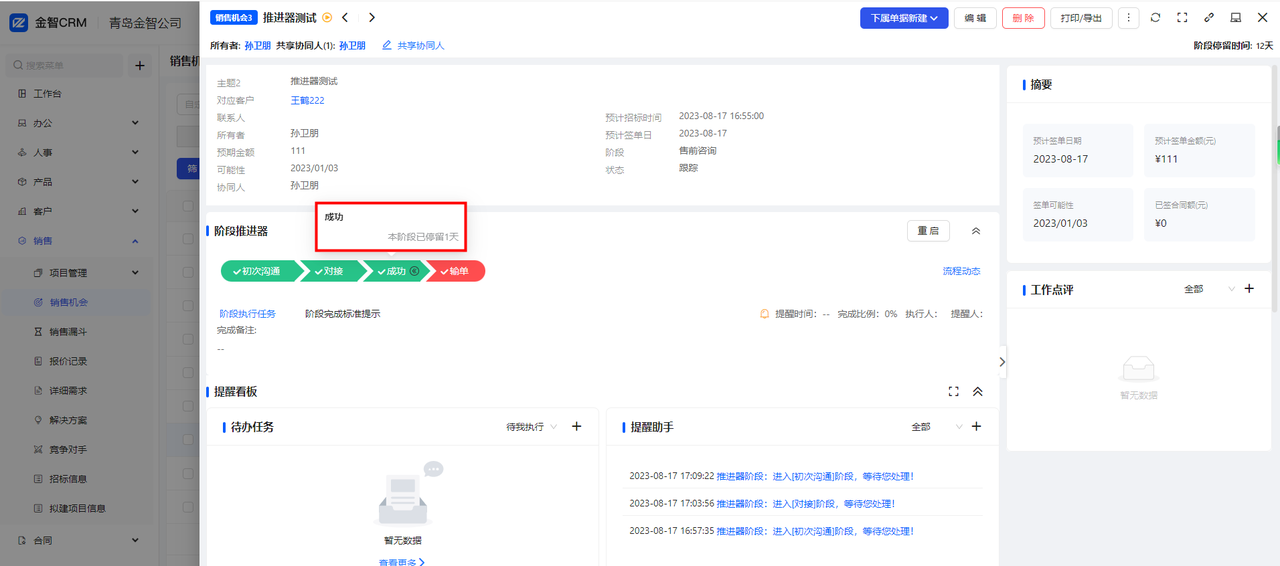Viewport: 1280px width, 566px height.
Task: Click the fullscreen icon in top toolbar
Action: click(x=1182, y=18)
